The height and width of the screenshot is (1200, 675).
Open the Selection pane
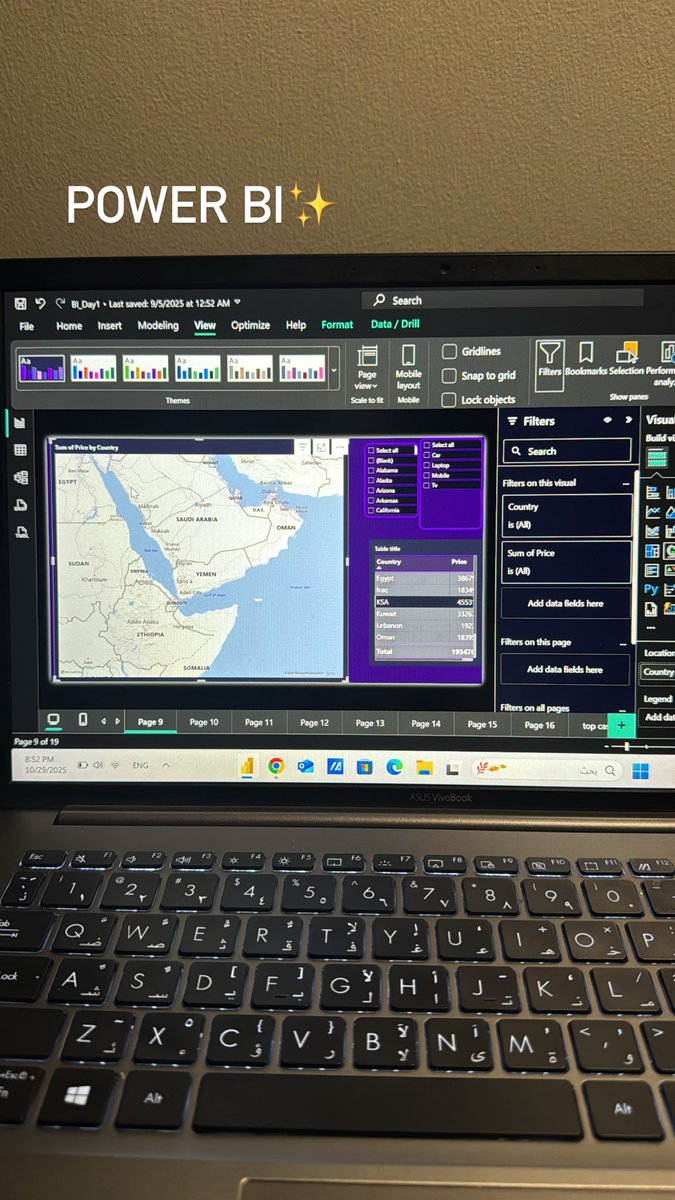tap(627, 359)
